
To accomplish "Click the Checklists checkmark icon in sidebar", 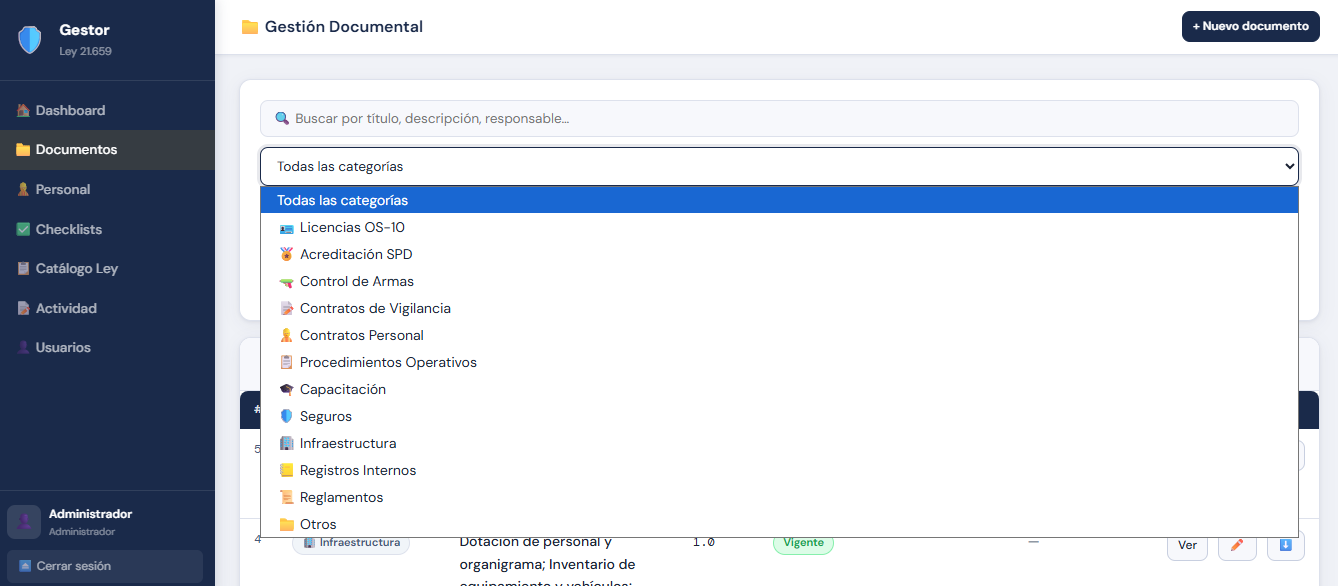I will (x=23, y=229).
